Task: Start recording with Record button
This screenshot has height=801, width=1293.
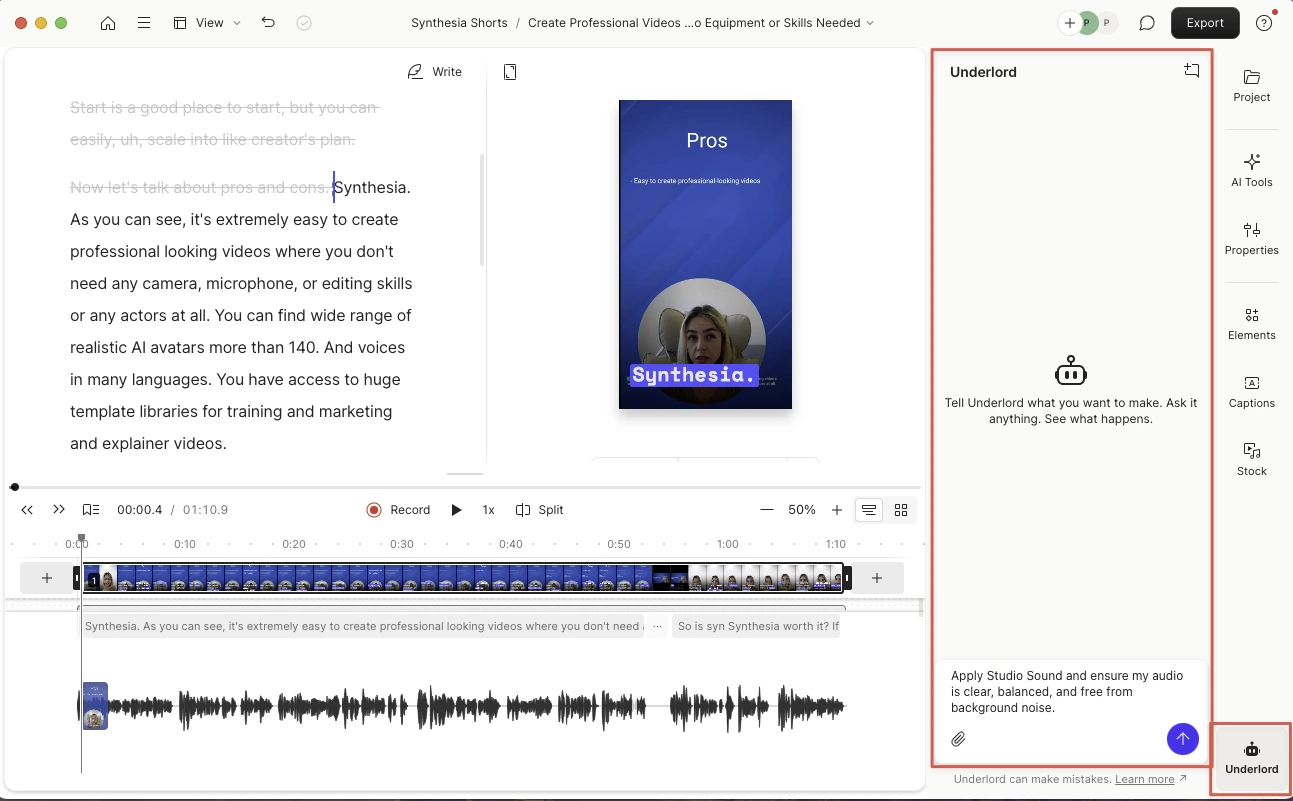Action: 398,510
